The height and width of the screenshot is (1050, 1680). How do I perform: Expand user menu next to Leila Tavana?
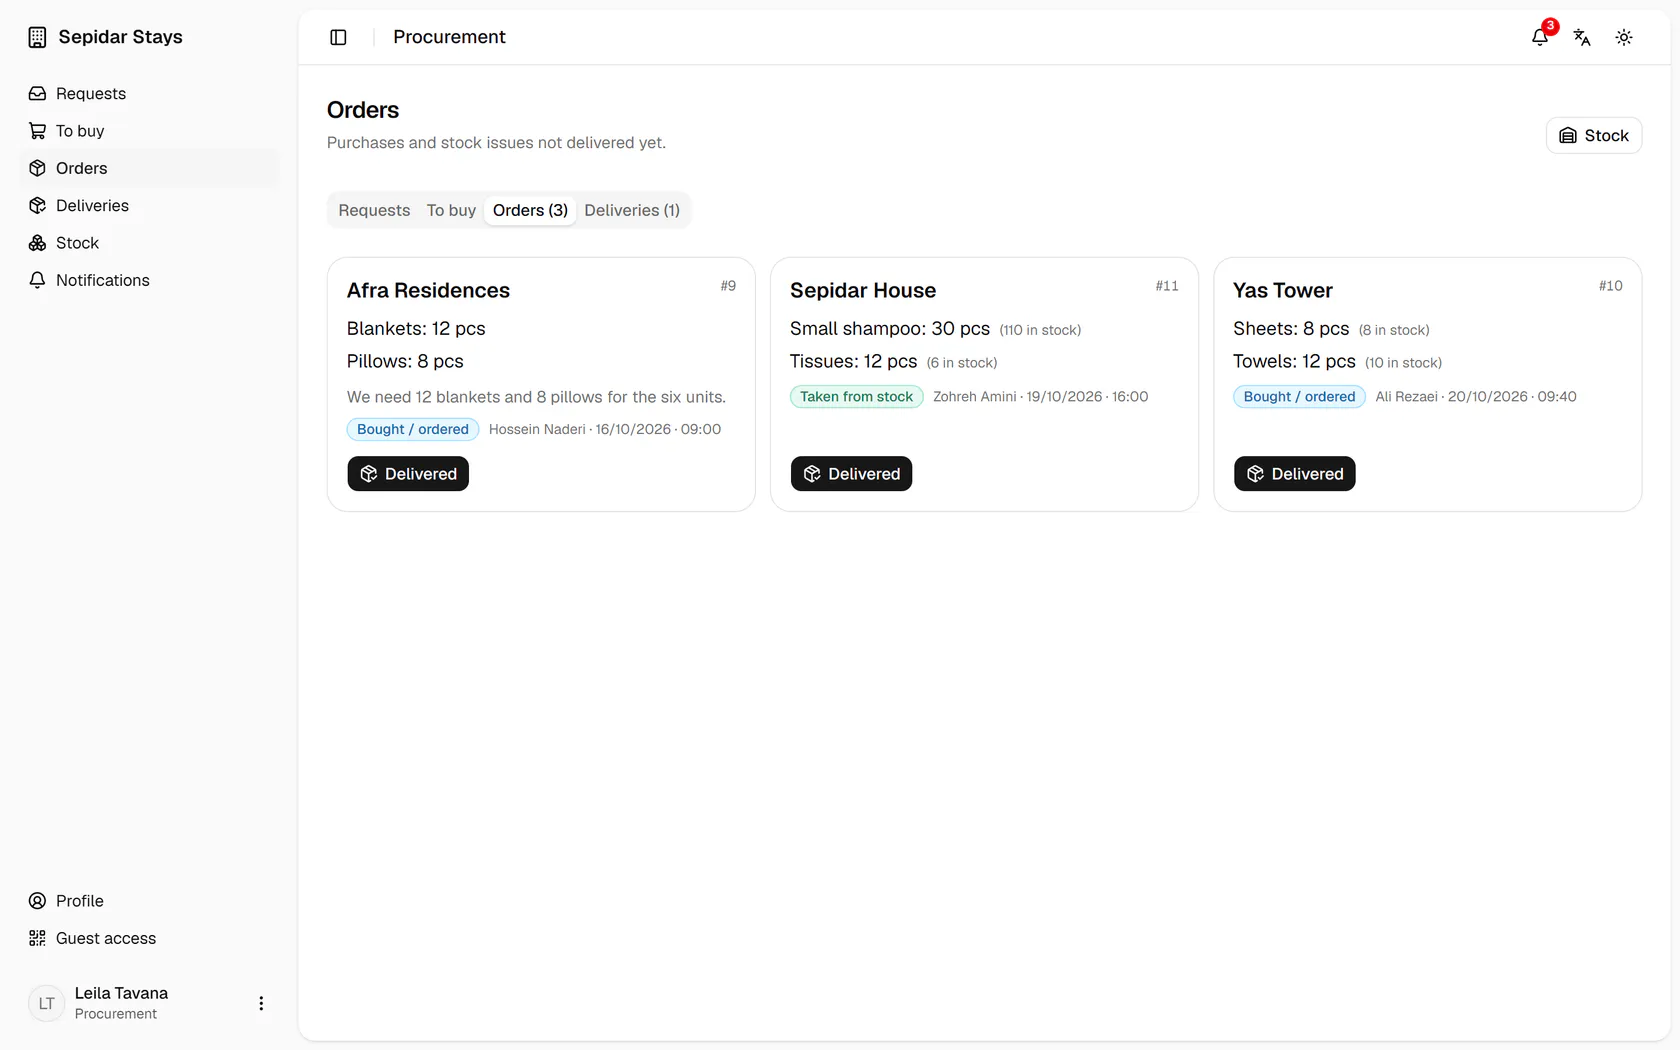click(261, 1003)
